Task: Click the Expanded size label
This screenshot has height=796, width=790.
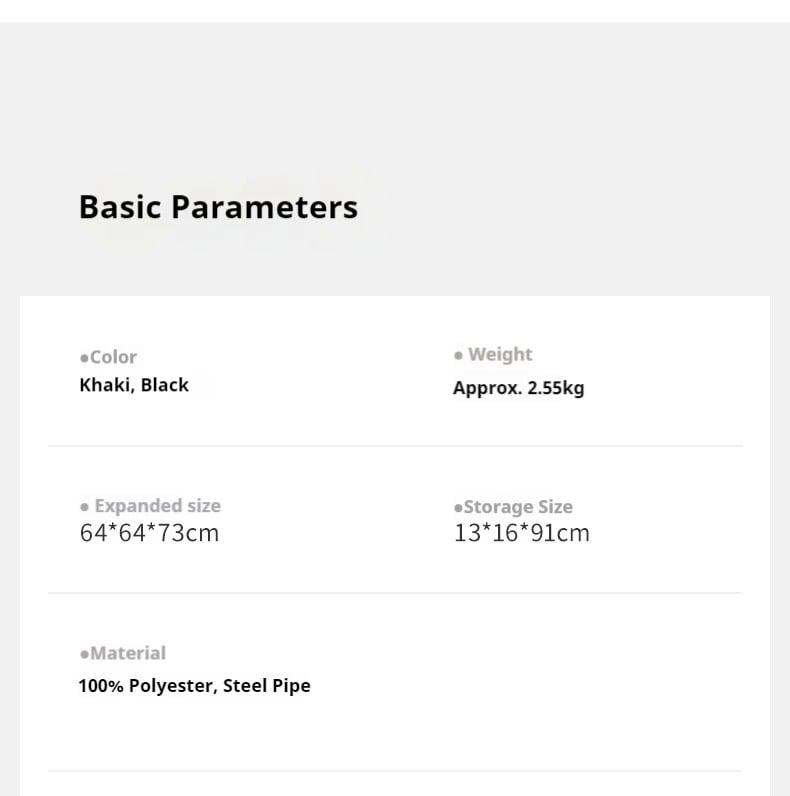Action: (x=157, y=506)
